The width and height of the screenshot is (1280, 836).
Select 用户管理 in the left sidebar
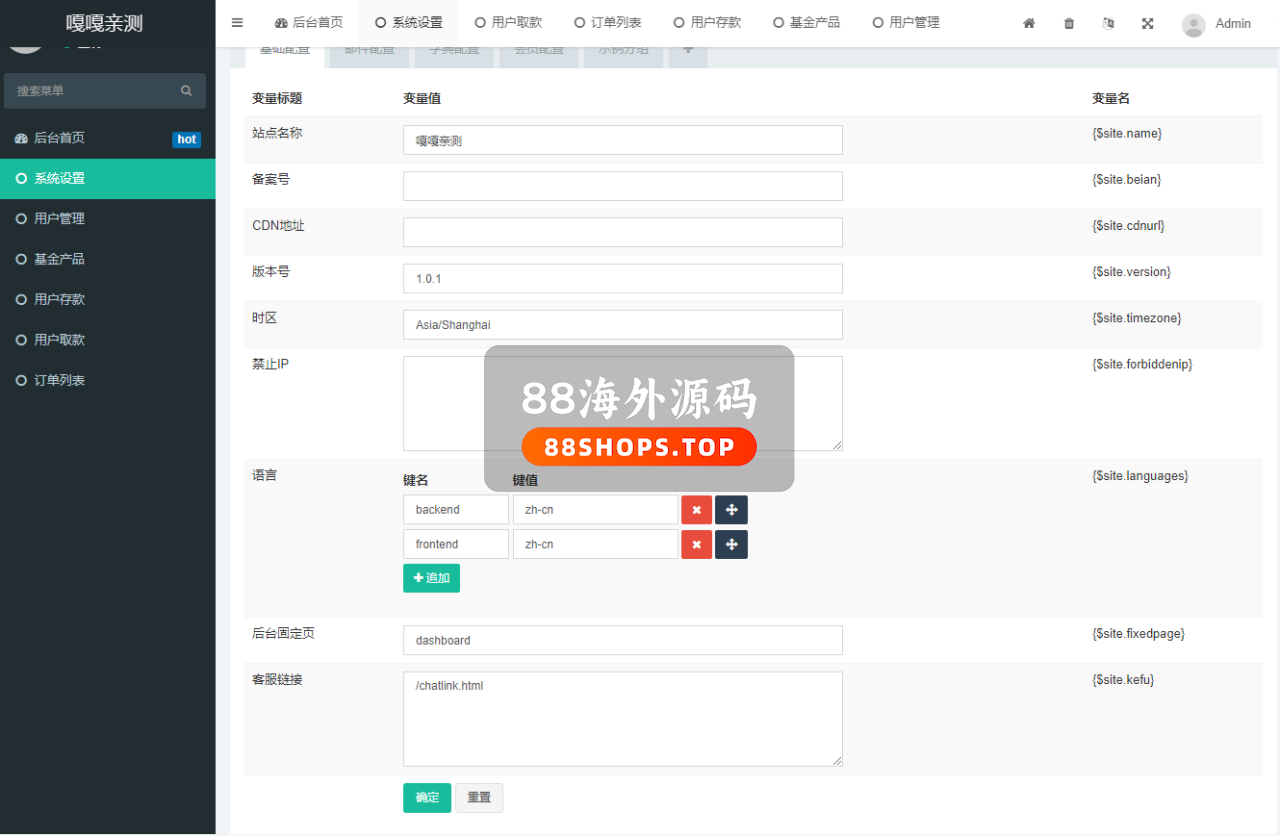click(x=59, y=219)
